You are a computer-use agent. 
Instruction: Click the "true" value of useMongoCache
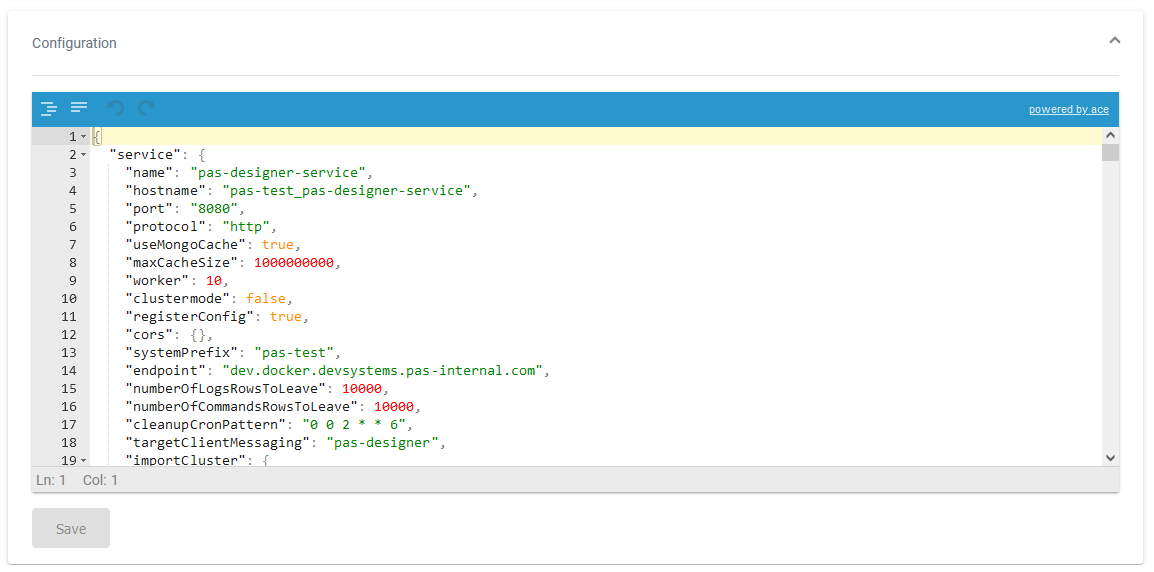pos(277,245)
